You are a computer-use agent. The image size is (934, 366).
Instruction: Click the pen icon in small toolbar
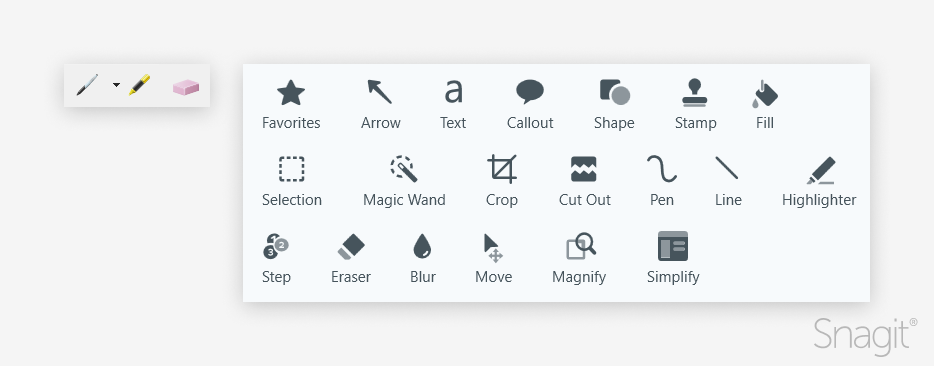point(87,85)
